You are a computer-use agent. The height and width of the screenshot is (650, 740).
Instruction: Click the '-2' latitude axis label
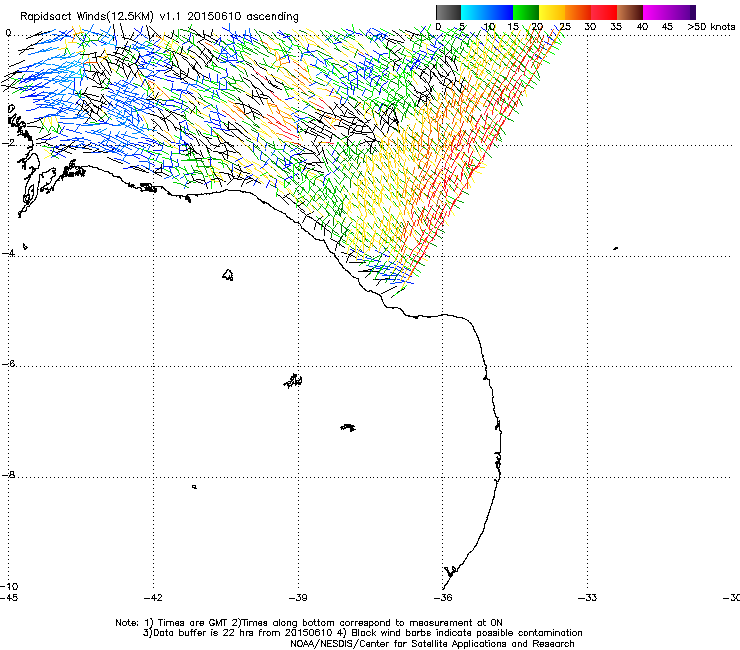[9, 143]
